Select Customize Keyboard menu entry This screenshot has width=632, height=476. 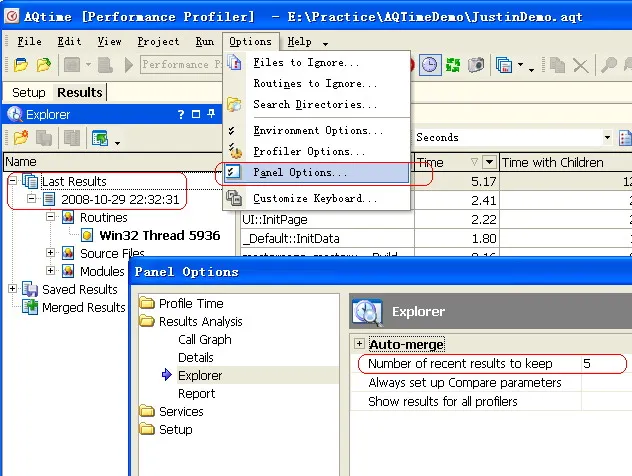[x=315, y=198]
